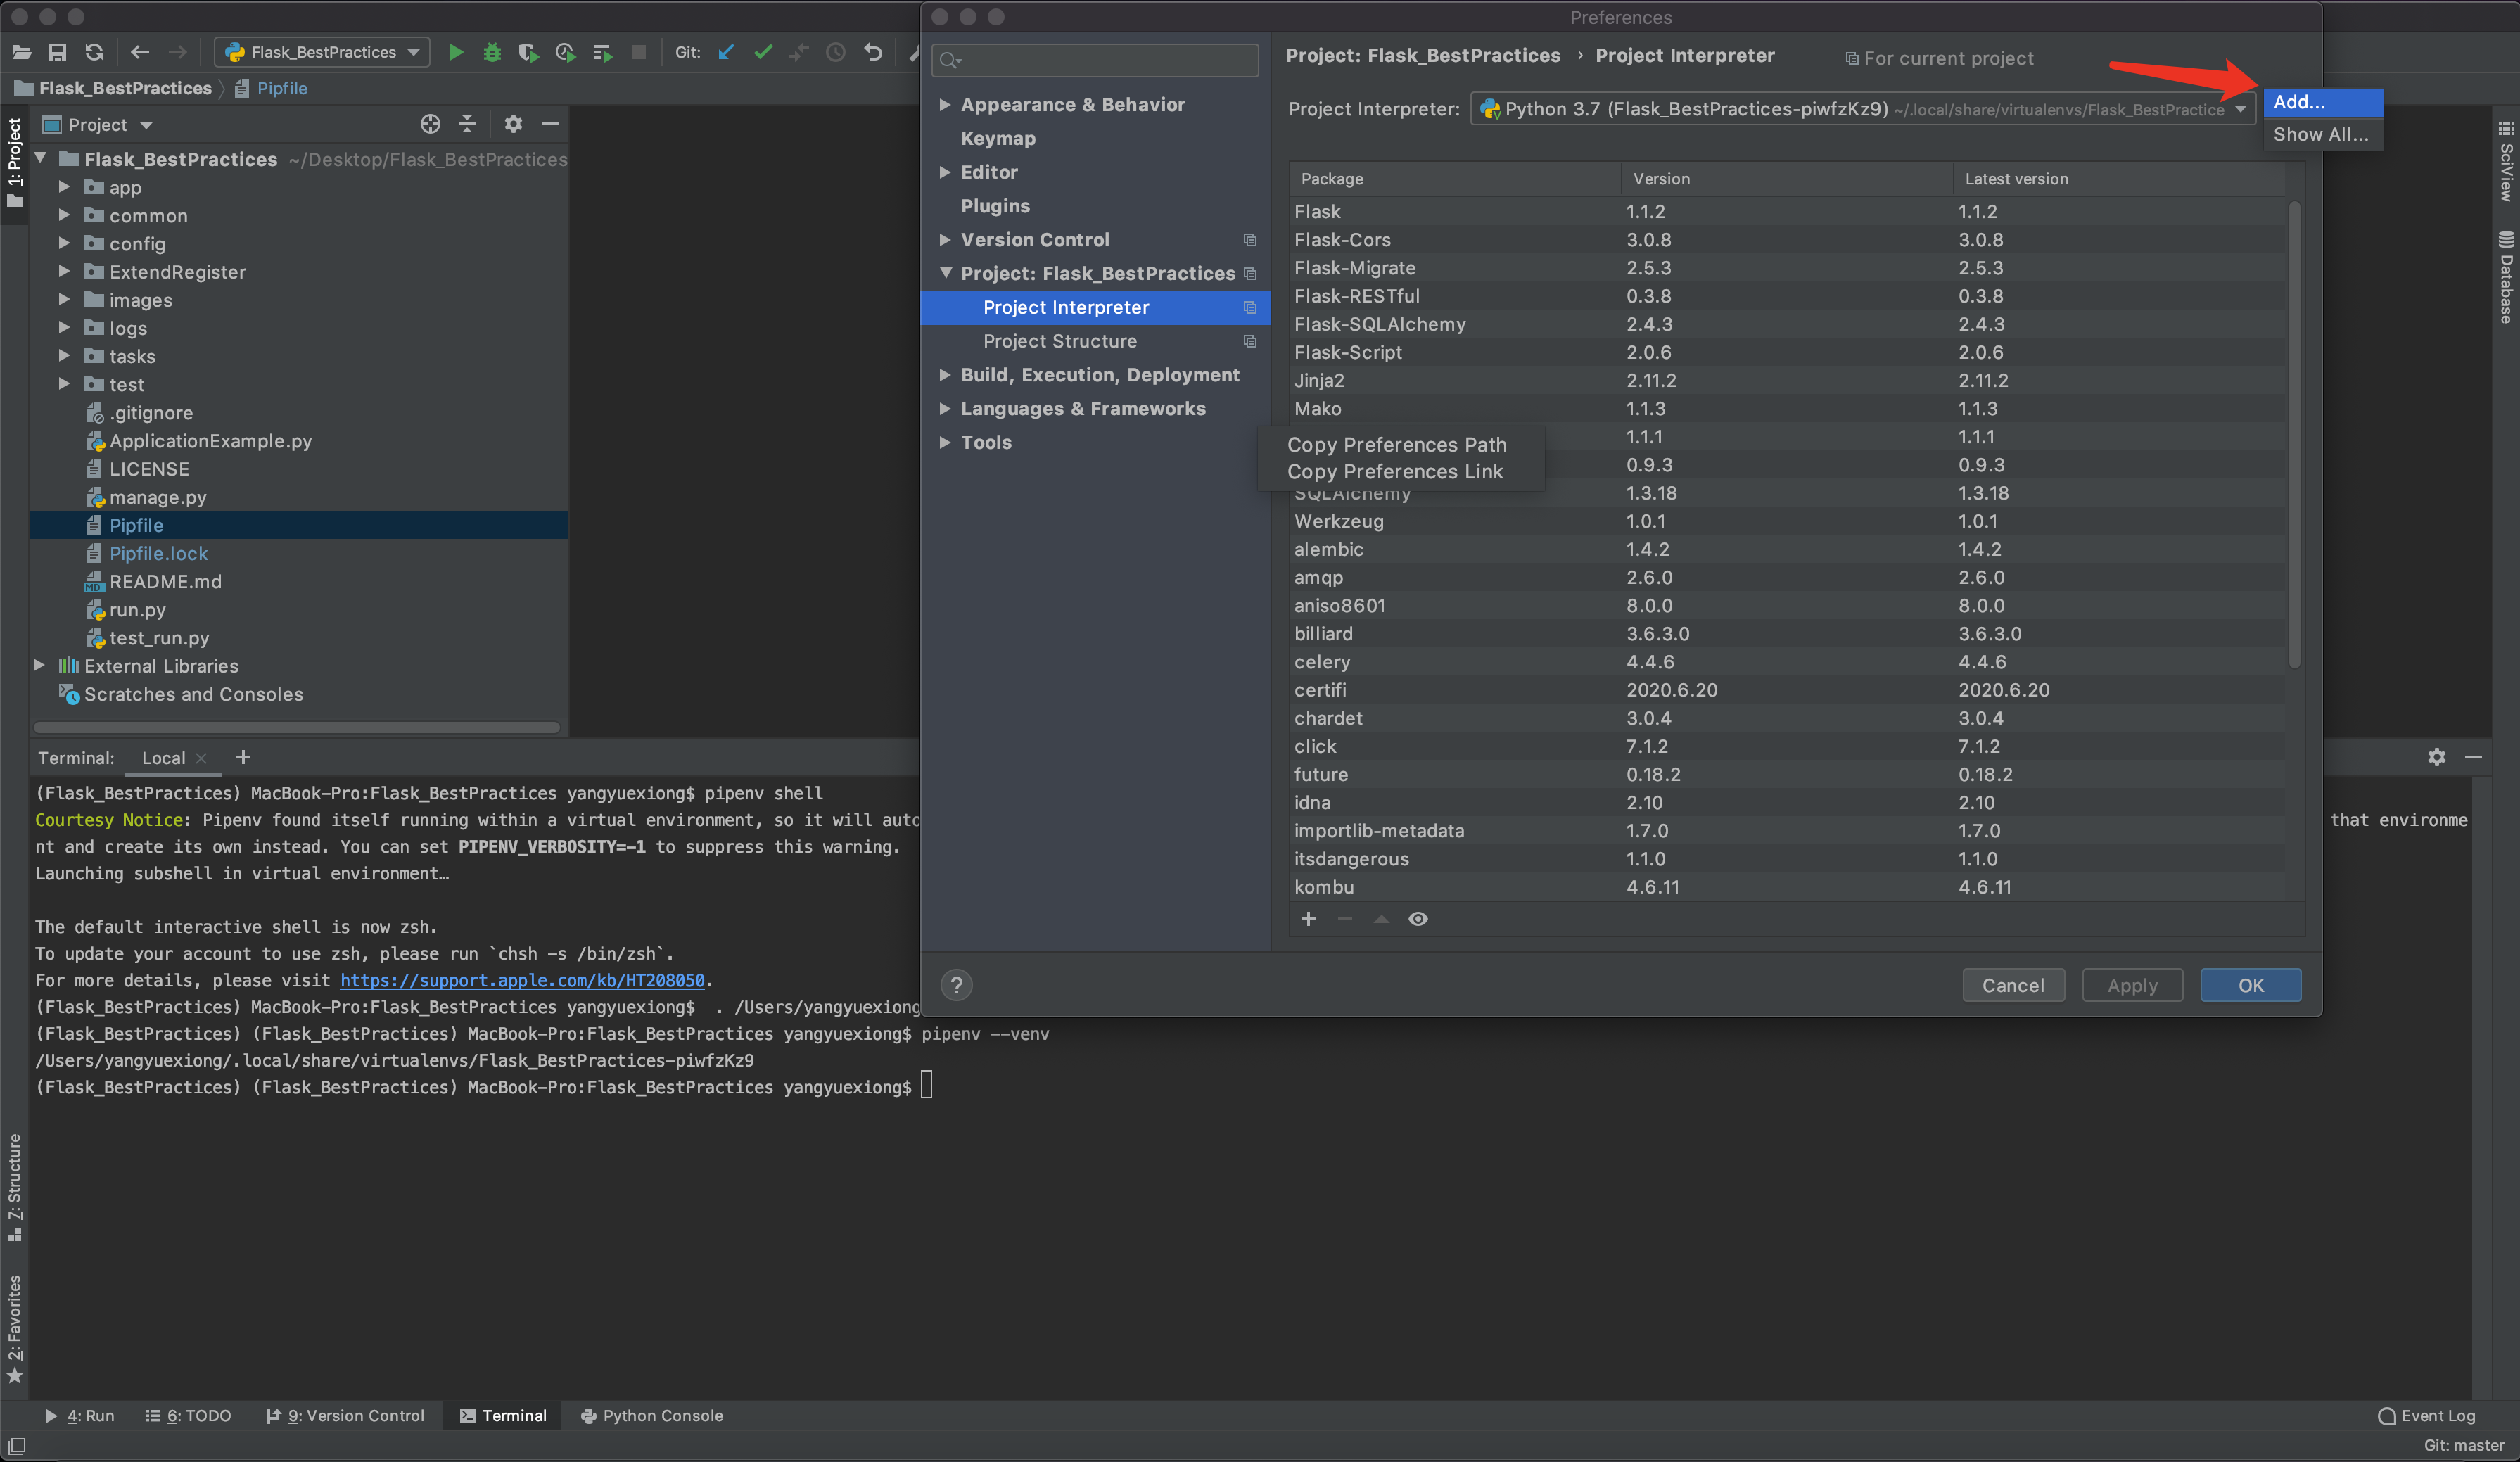Click the green Run button in toolbar
The height and width of the screenshot is (1462, 2520).
point(456,53)
